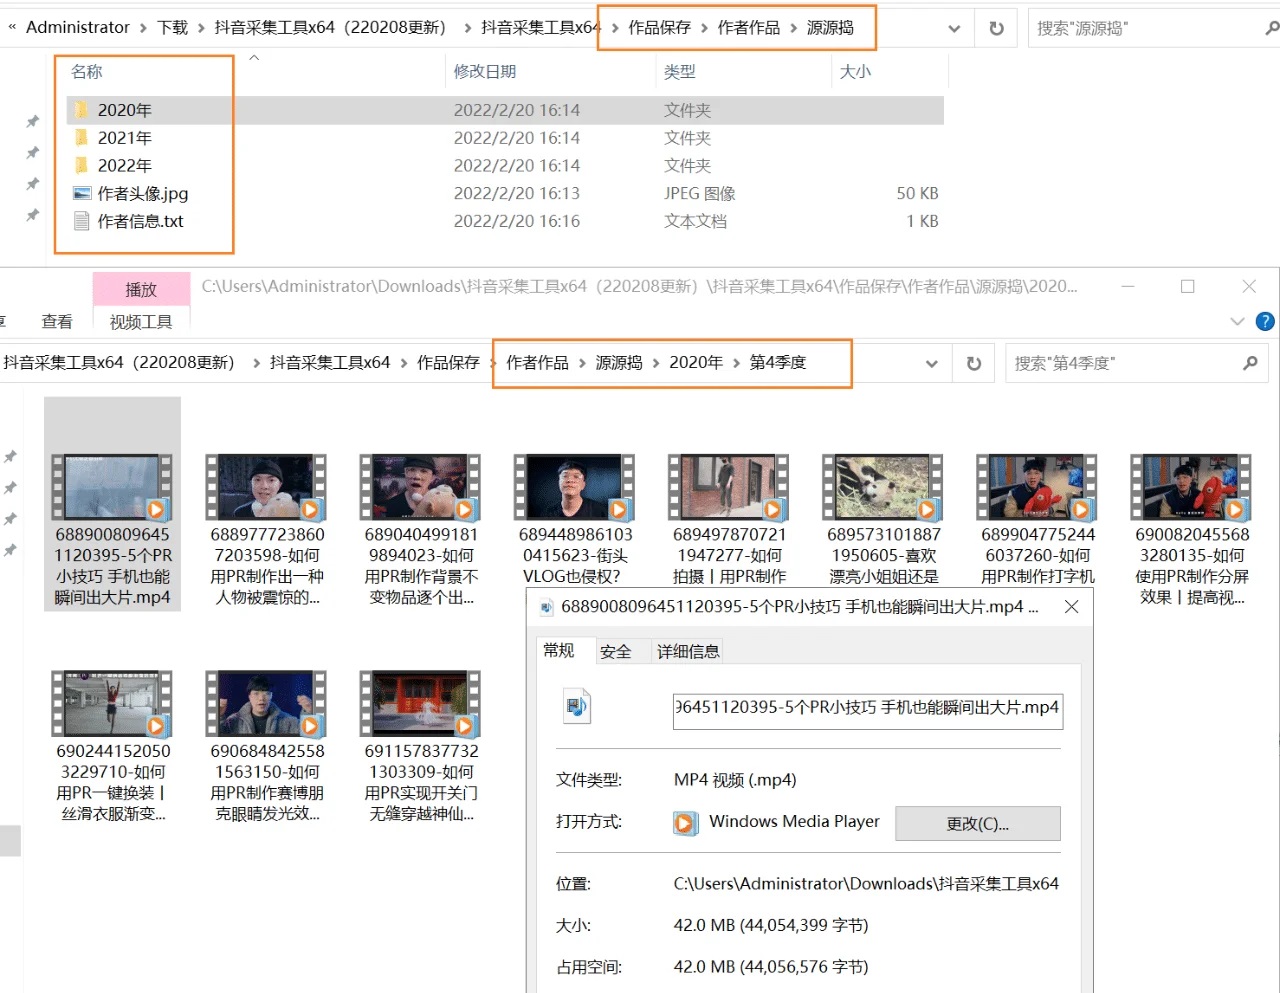The height and width of the screenshot is (993, 1280).
Task: Click the blue help question mark icon
Action: 1265,321
